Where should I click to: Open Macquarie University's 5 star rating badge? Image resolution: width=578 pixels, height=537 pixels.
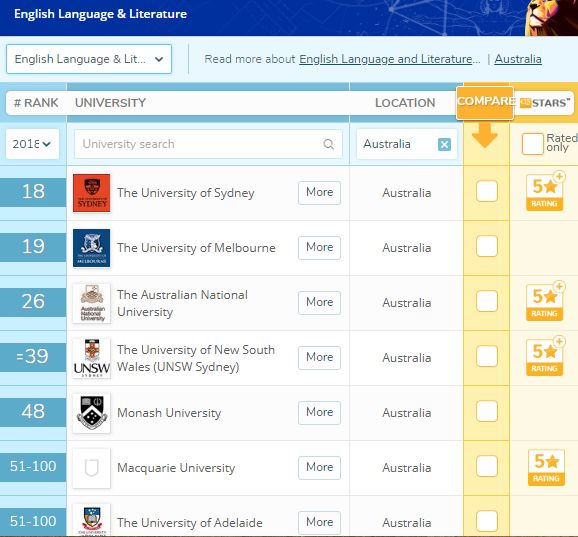coord(546,467)
